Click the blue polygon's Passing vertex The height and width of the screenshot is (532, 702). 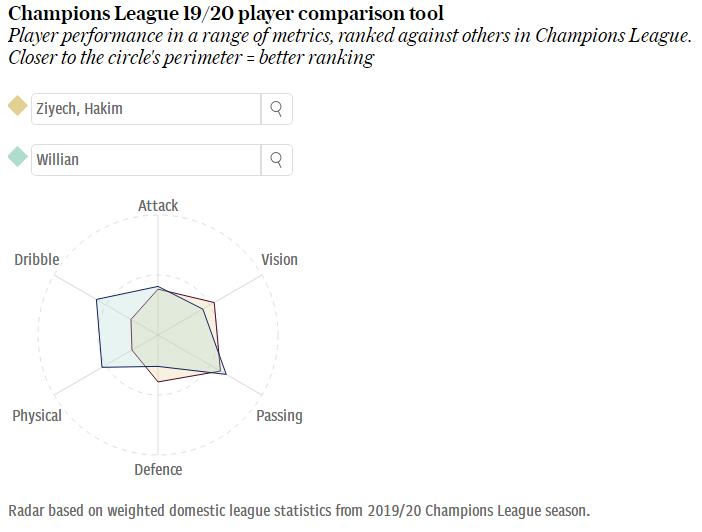point(226,374)
